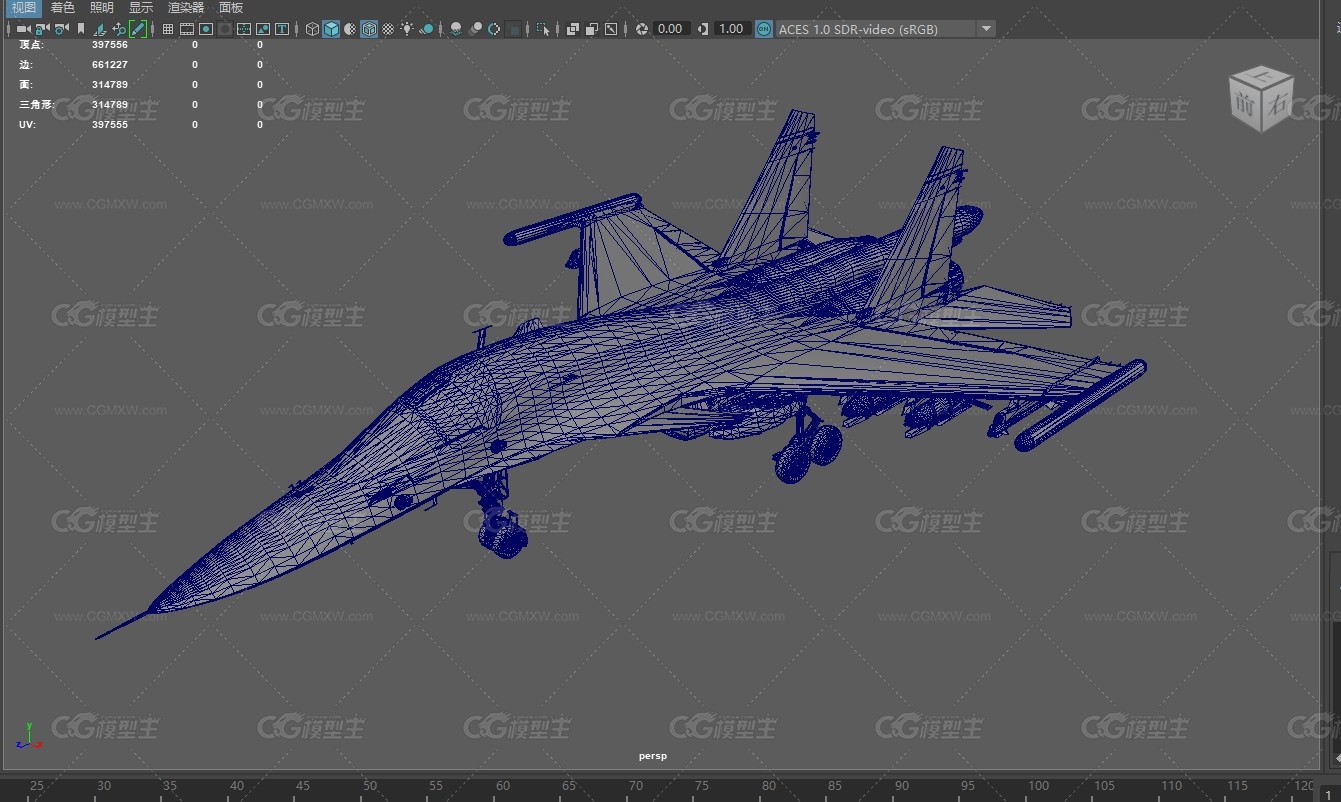This screenshot has height=802, width=1341.
Task: Toggle the Safe Title icon
Action: [283, 29]
